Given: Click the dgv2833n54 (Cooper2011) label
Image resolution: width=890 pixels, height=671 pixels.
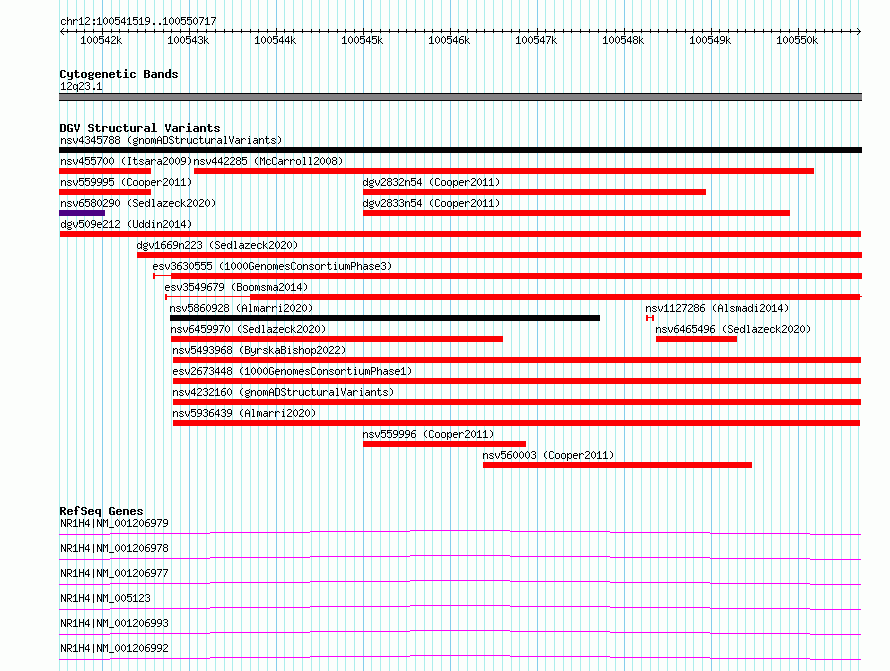Looking at the screenshot, I should point(431,203).
